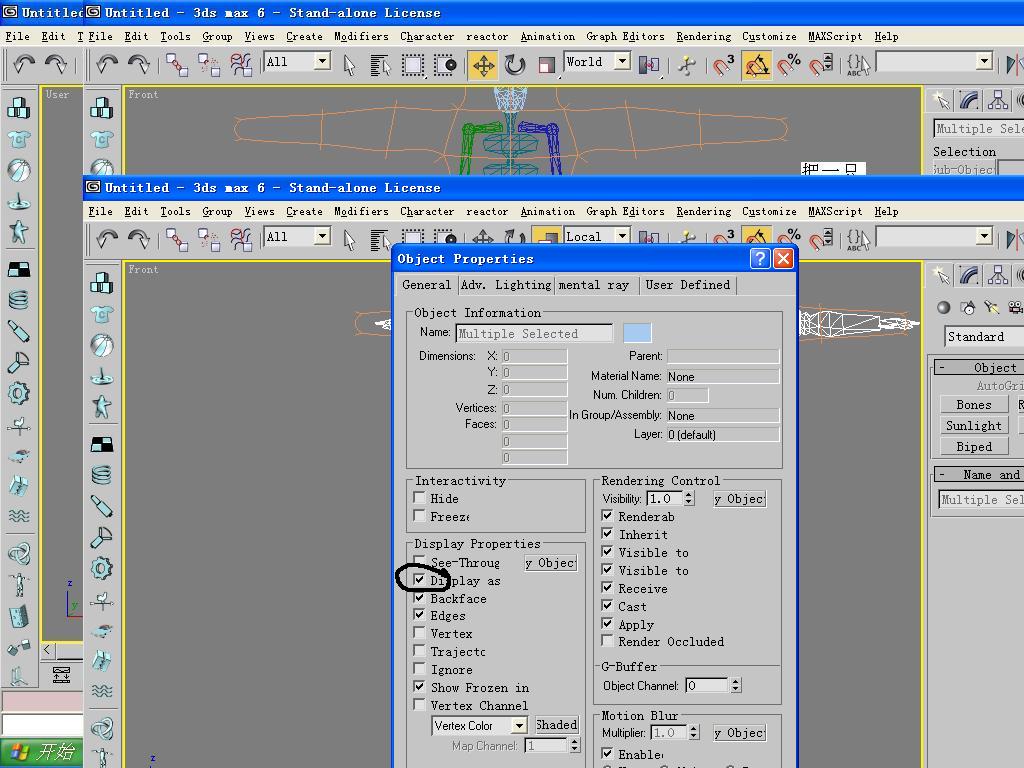Open the Modifiers menu in the back window
1024x768 pixels.
click(361, 37)
